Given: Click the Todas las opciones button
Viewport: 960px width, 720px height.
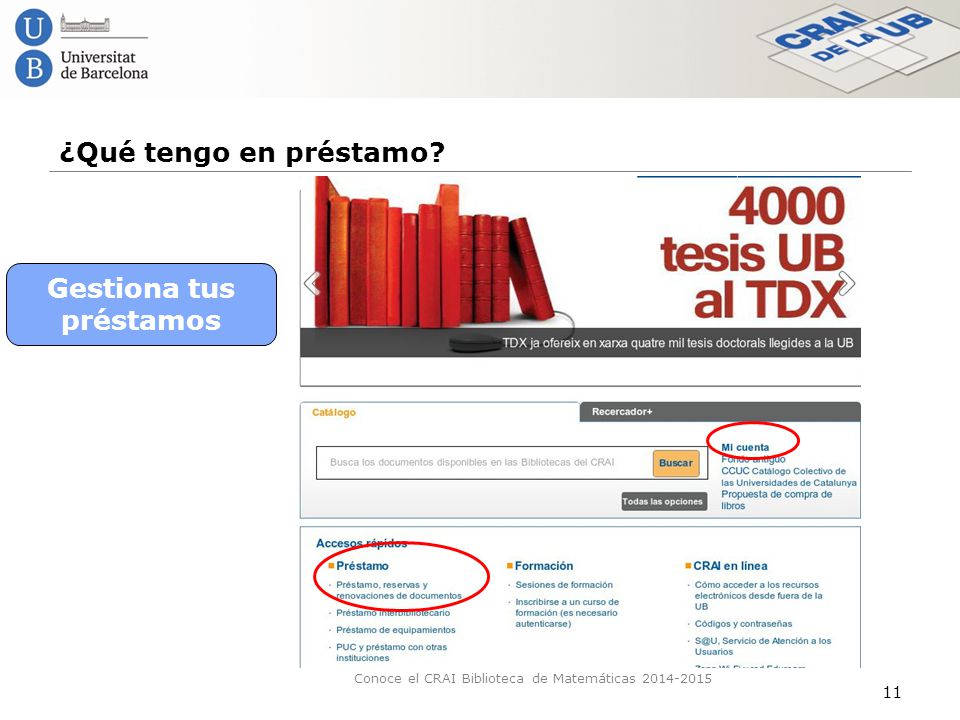Looking at the screenshot, I should pos(663,501).
